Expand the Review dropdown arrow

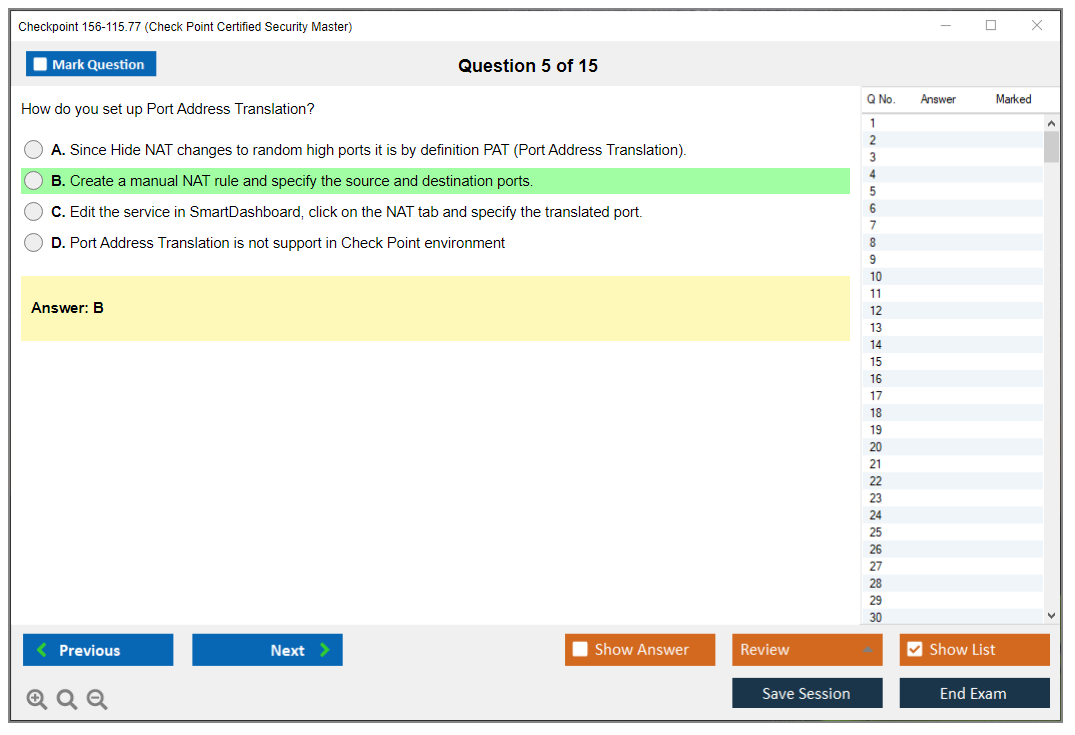tap(867, 650)
